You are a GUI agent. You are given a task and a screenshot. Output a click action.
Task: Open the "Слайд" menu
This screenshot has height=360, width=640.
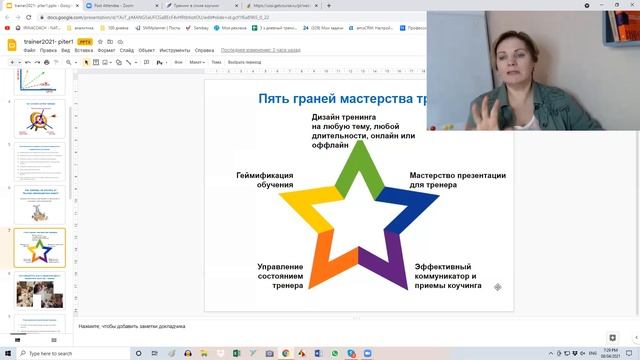(127, 50)
